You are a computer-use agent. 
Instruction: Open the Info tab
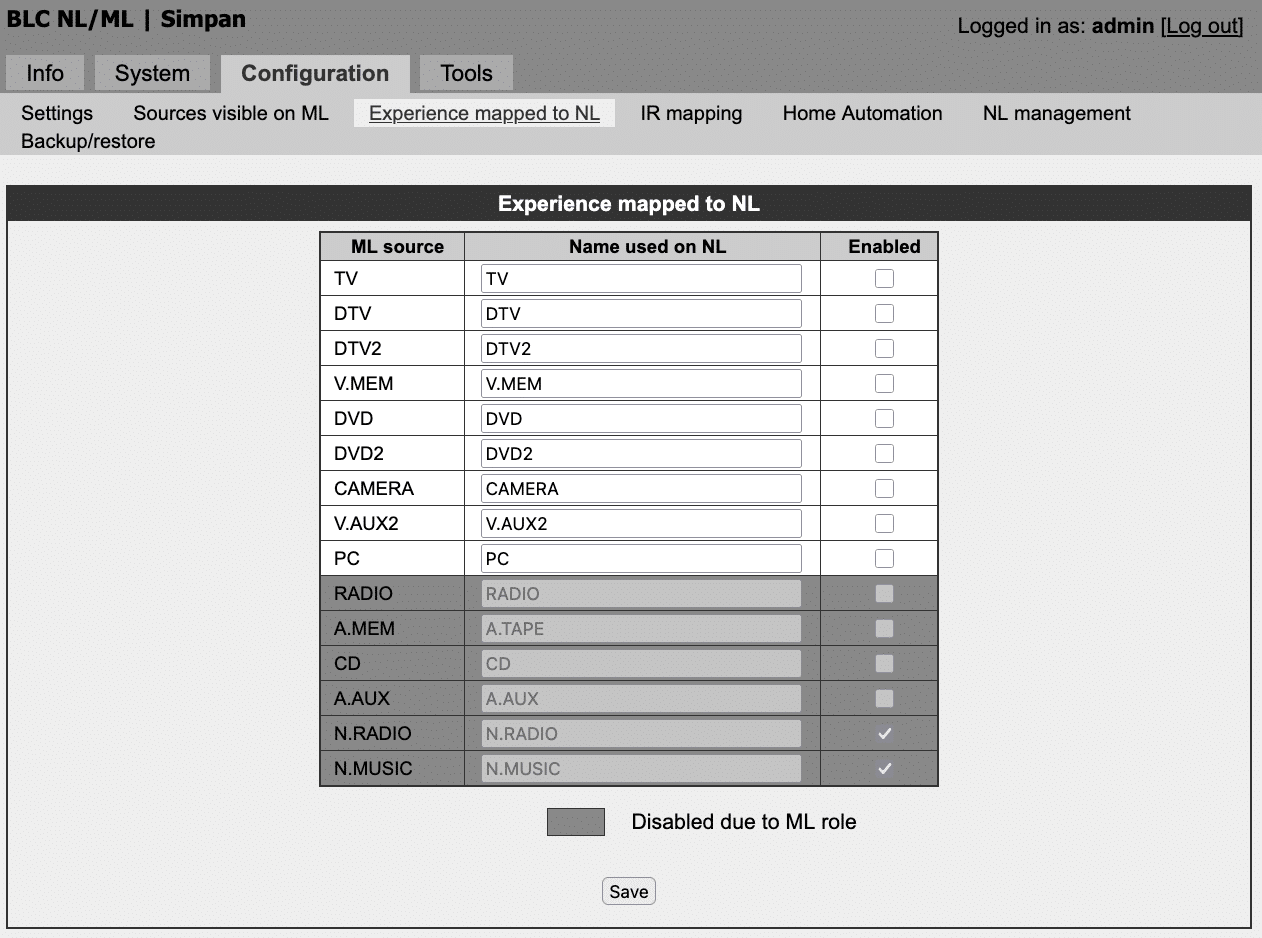tap(45, 74)
